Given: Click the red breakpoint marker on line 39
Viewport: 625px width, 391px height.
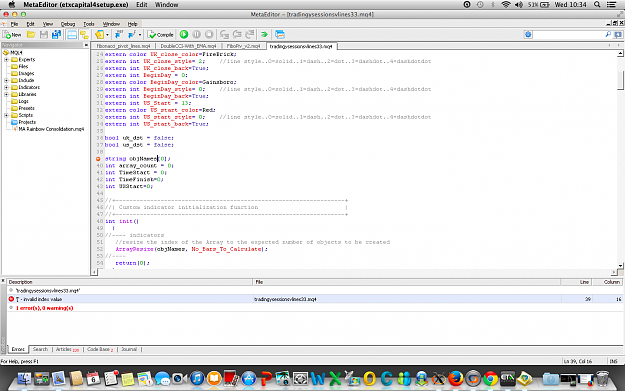Looking at the screenshot, I should click(98, 159).
